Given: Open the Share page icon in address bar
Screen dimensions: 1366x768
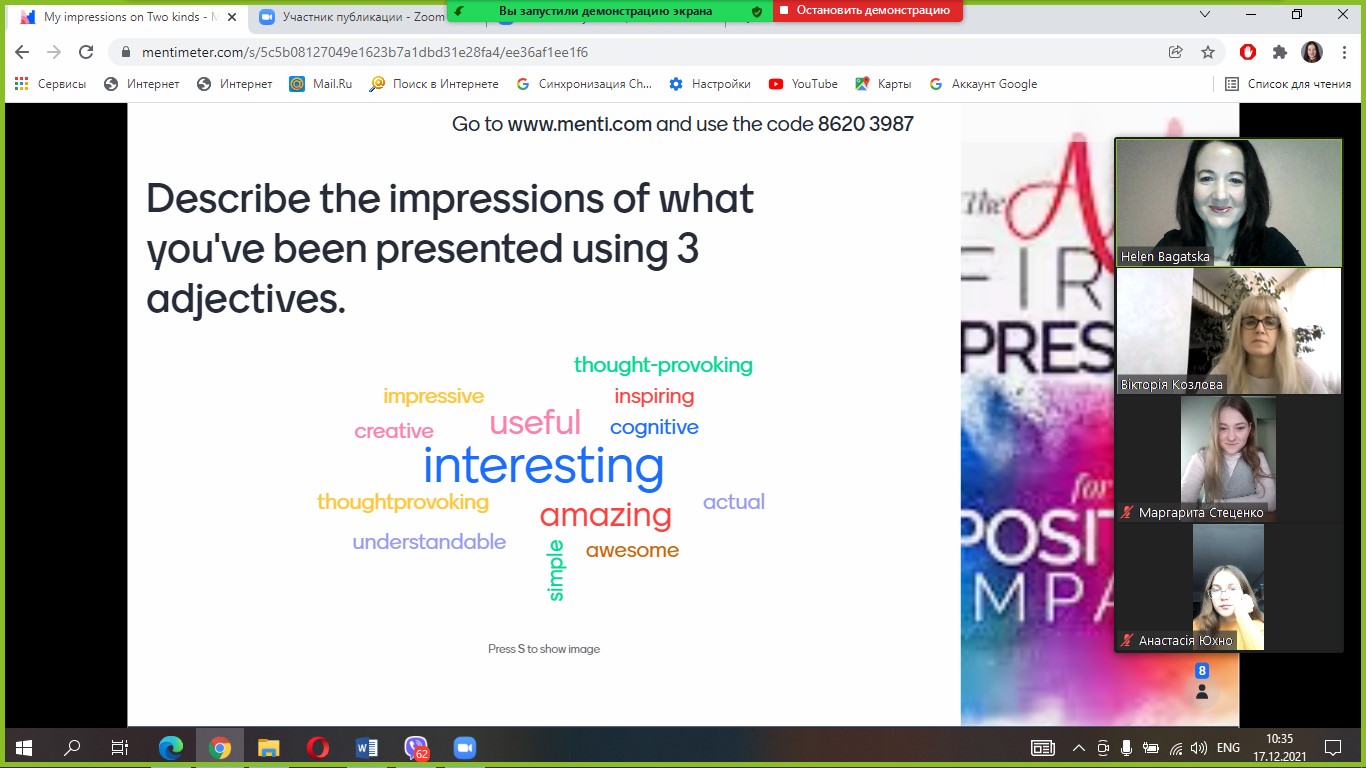Looking at the screenshot, I should pyautogui.click(x=1176, y=52).
